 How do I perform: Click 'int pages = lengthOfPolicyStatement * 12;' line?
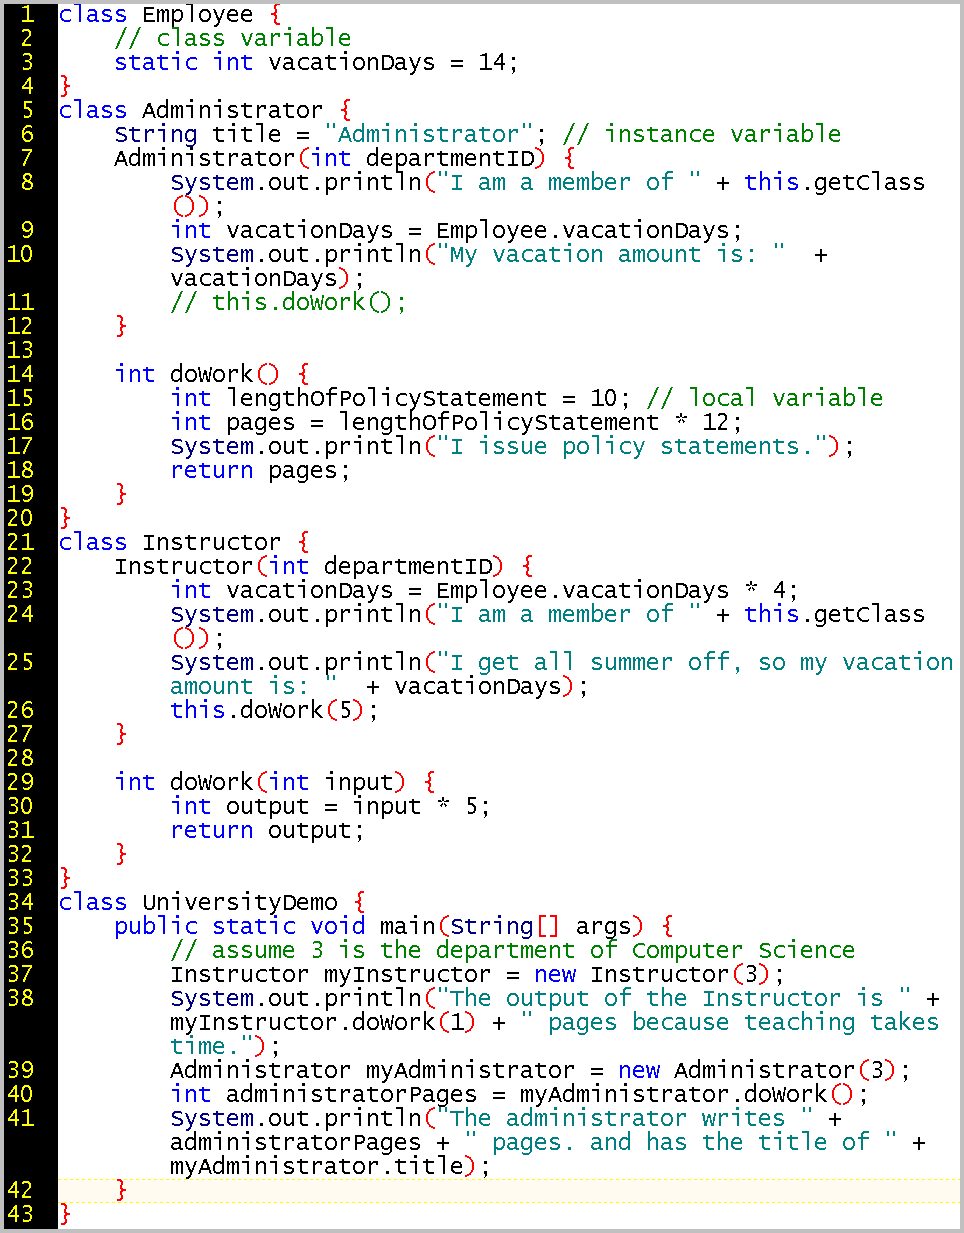coord(457,423)
